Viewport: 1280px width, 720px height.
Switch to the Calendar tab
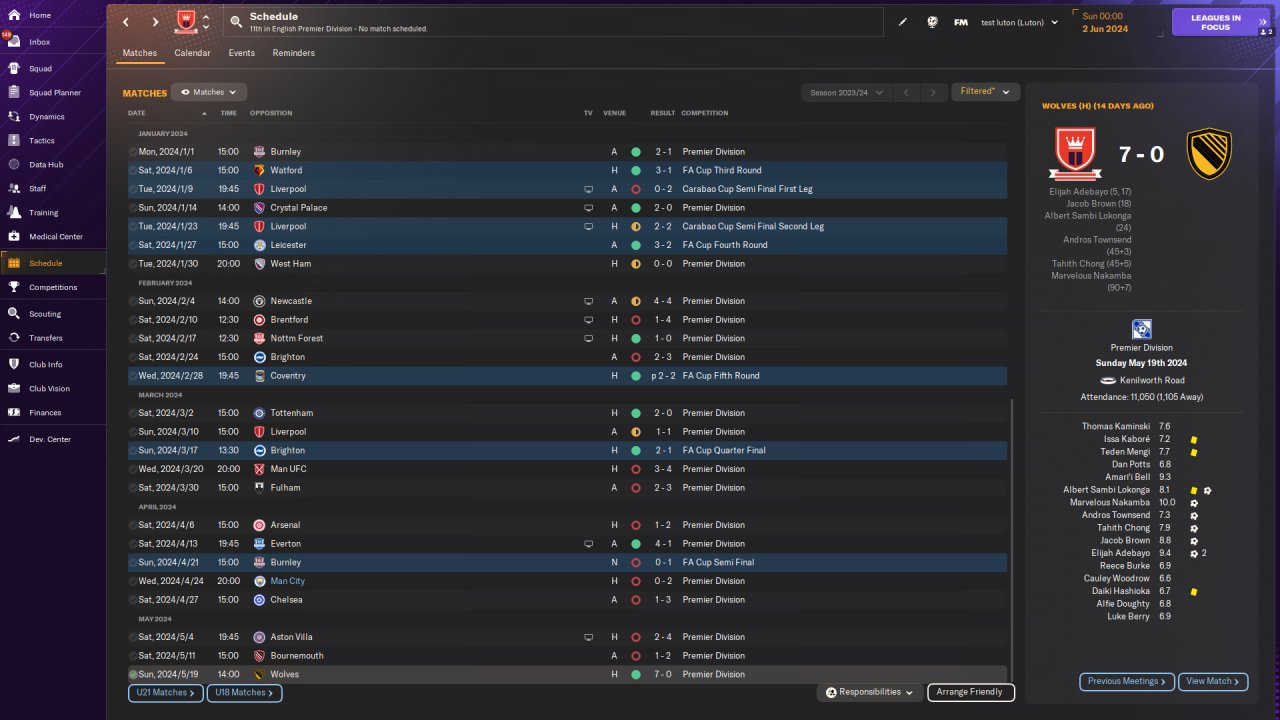pyautogui.click(x=192, y=53)
